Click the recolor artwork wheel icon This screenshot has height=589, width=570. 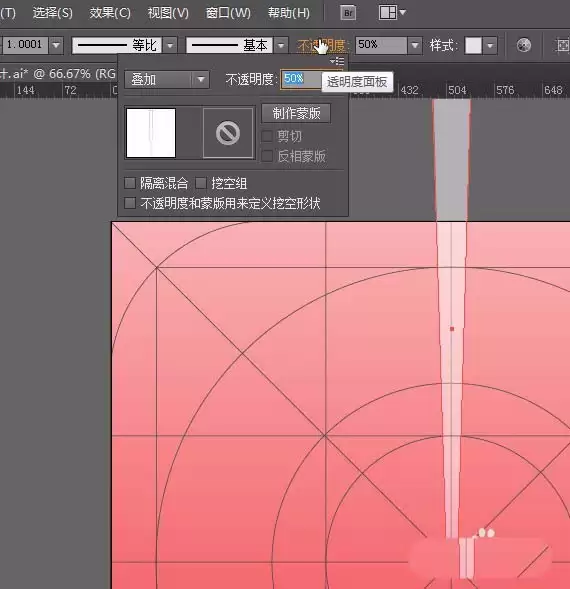[x=523, y=45]
